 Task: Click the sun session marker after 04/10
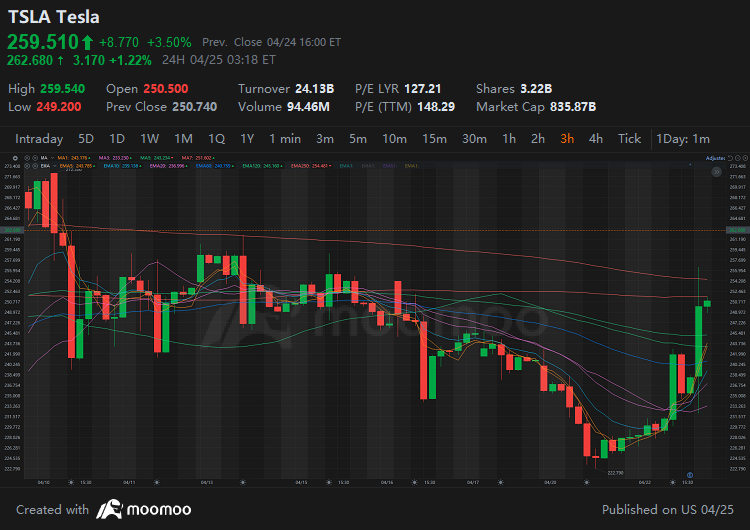(x=71, y=483)
